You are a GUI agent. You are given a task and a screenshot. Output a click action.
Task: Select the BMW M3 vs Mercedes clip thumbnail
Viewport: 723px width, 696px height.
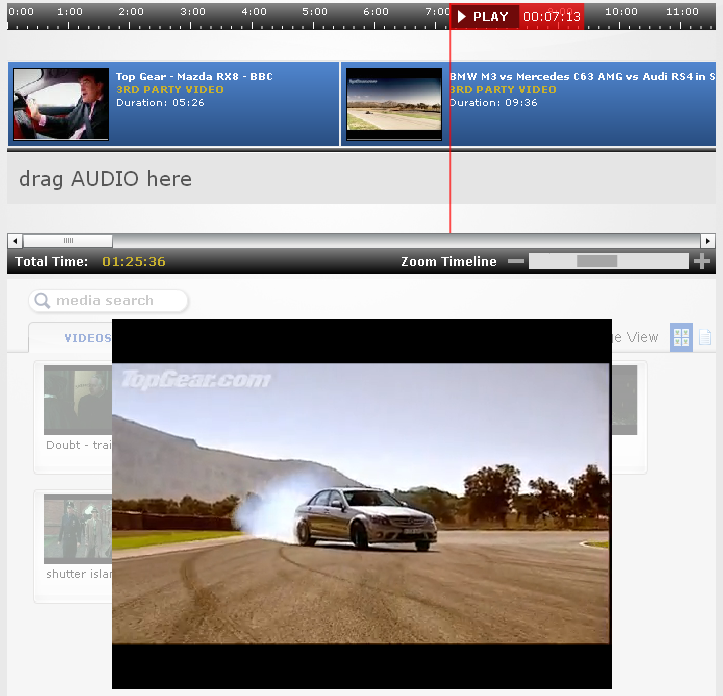tap(394, 104)
